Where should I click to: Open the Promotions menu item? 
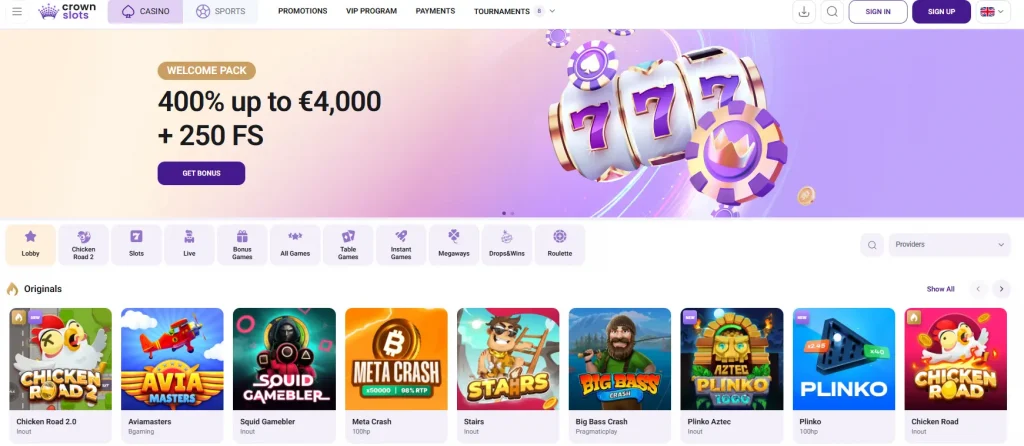click(x=302, y=11)
